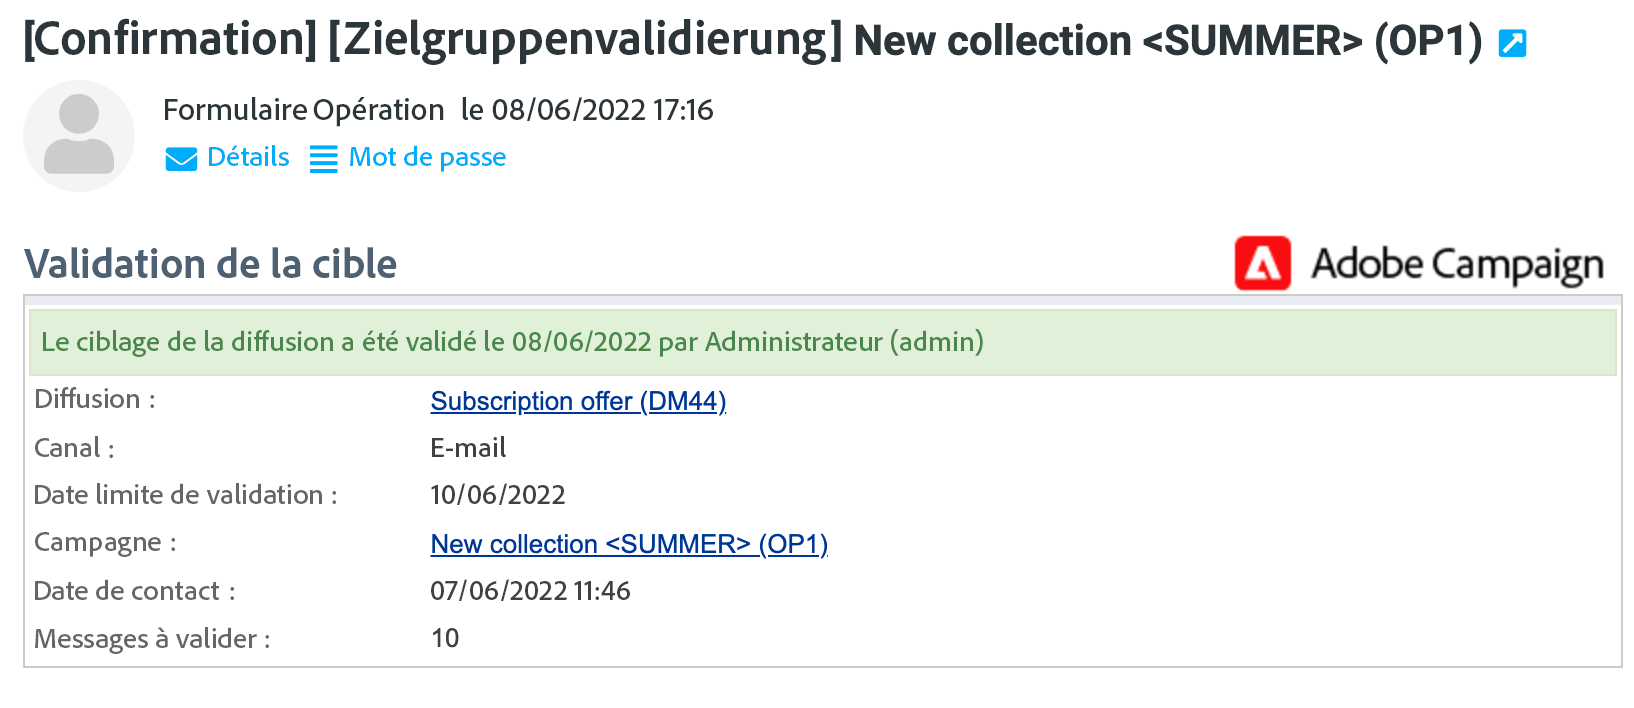Screen dimensions: 1634x708
Task: Click the E-mail channel value
Action: point(468,448)
